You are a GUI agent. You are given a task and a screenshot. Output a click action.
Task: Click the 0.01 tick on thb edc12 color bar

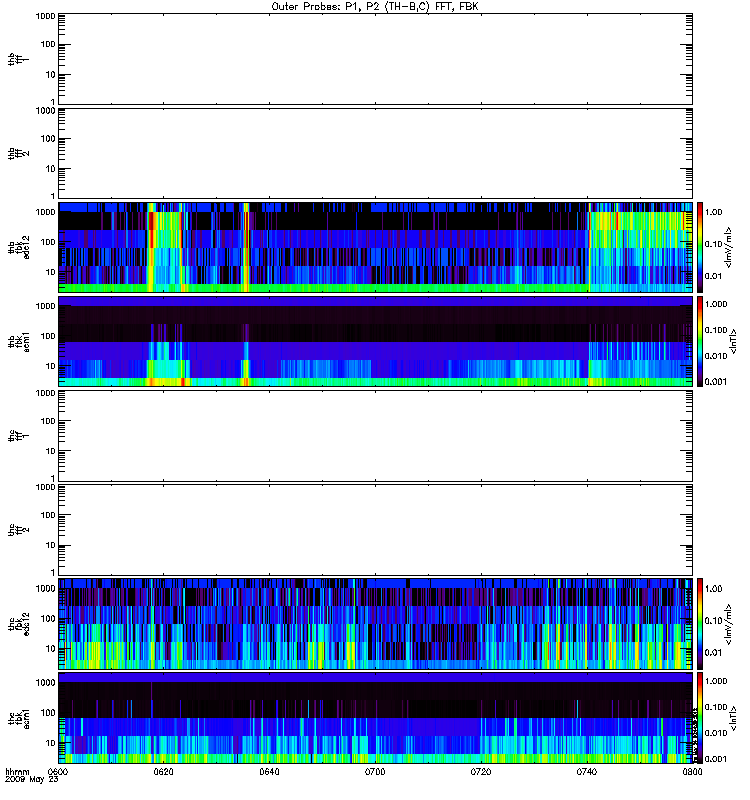click(x=714, y=276)
